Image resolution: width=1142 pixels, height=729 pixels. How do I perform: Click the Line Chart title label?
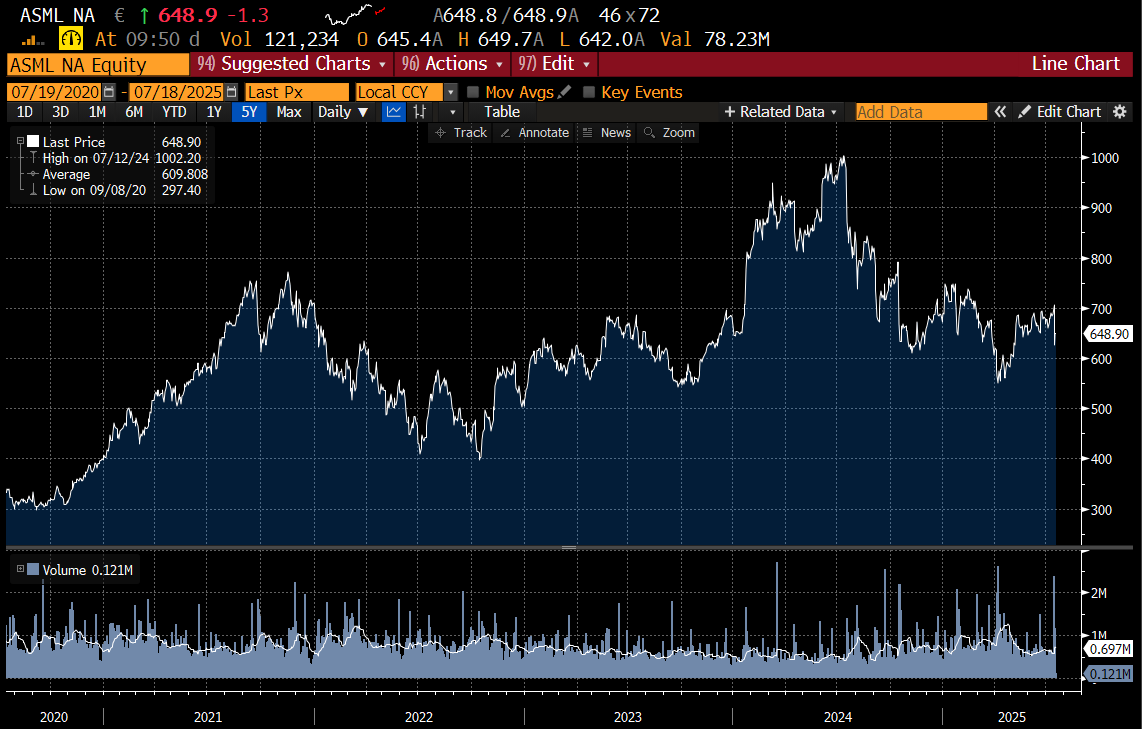pyautogui.click(x=1075, y=64)
